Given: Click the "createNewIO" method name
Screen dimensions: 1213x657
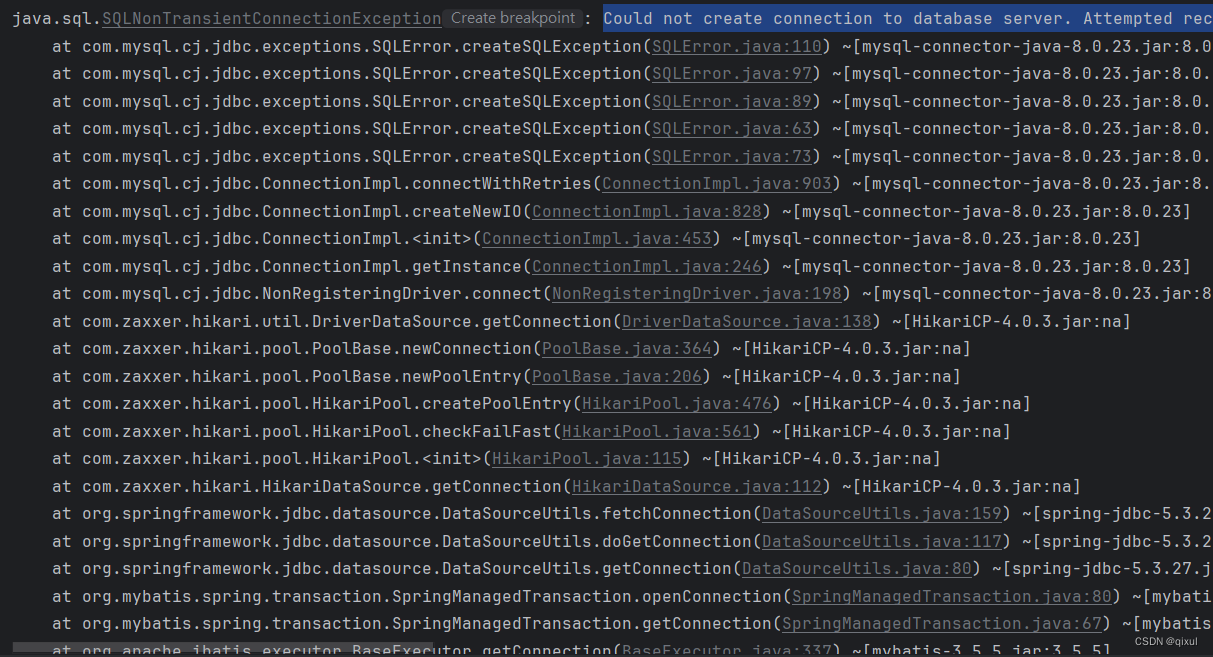Looking at the screenshot, I should click(x=467, y=211).
